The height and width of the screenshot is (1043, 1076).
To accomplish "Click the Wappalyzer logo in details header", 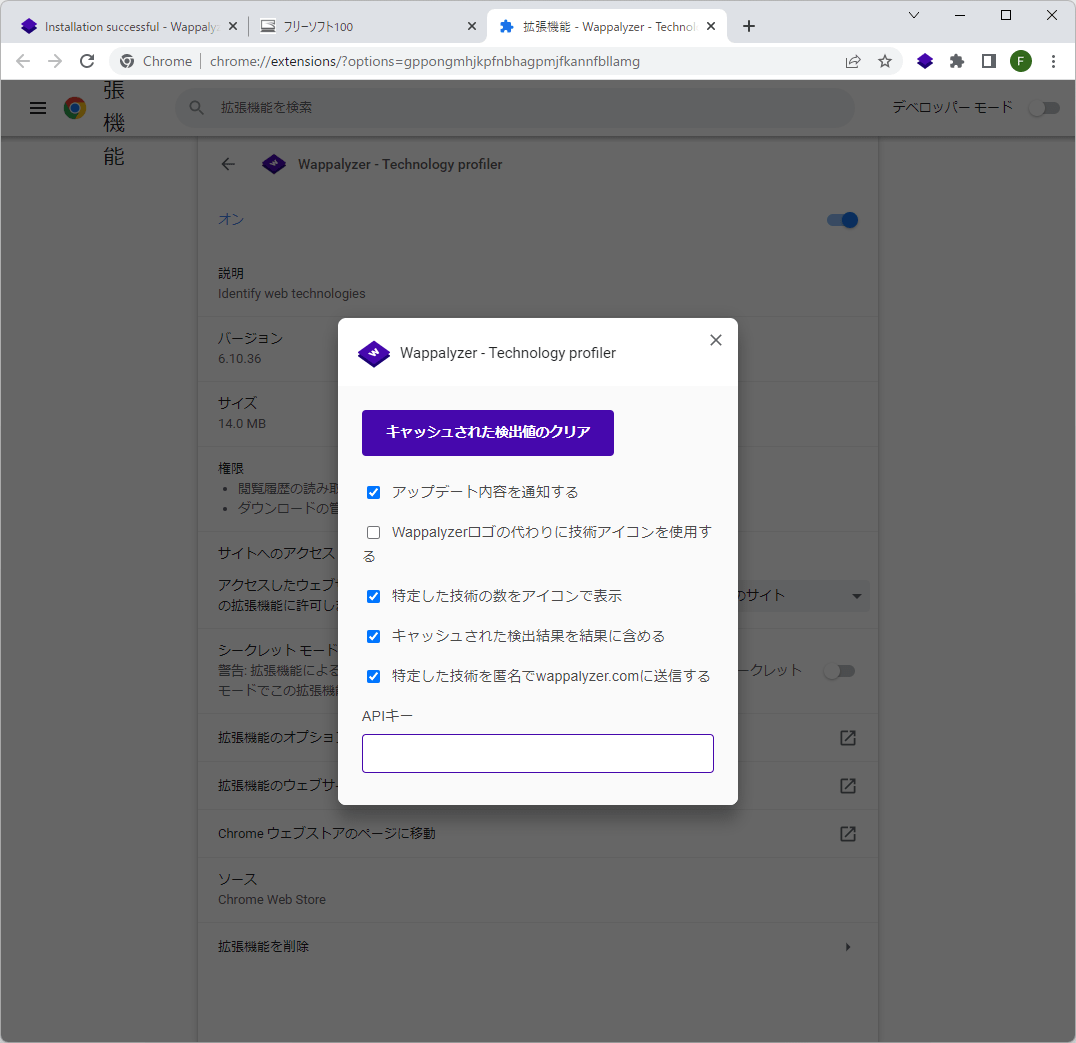I will (274, 164).
